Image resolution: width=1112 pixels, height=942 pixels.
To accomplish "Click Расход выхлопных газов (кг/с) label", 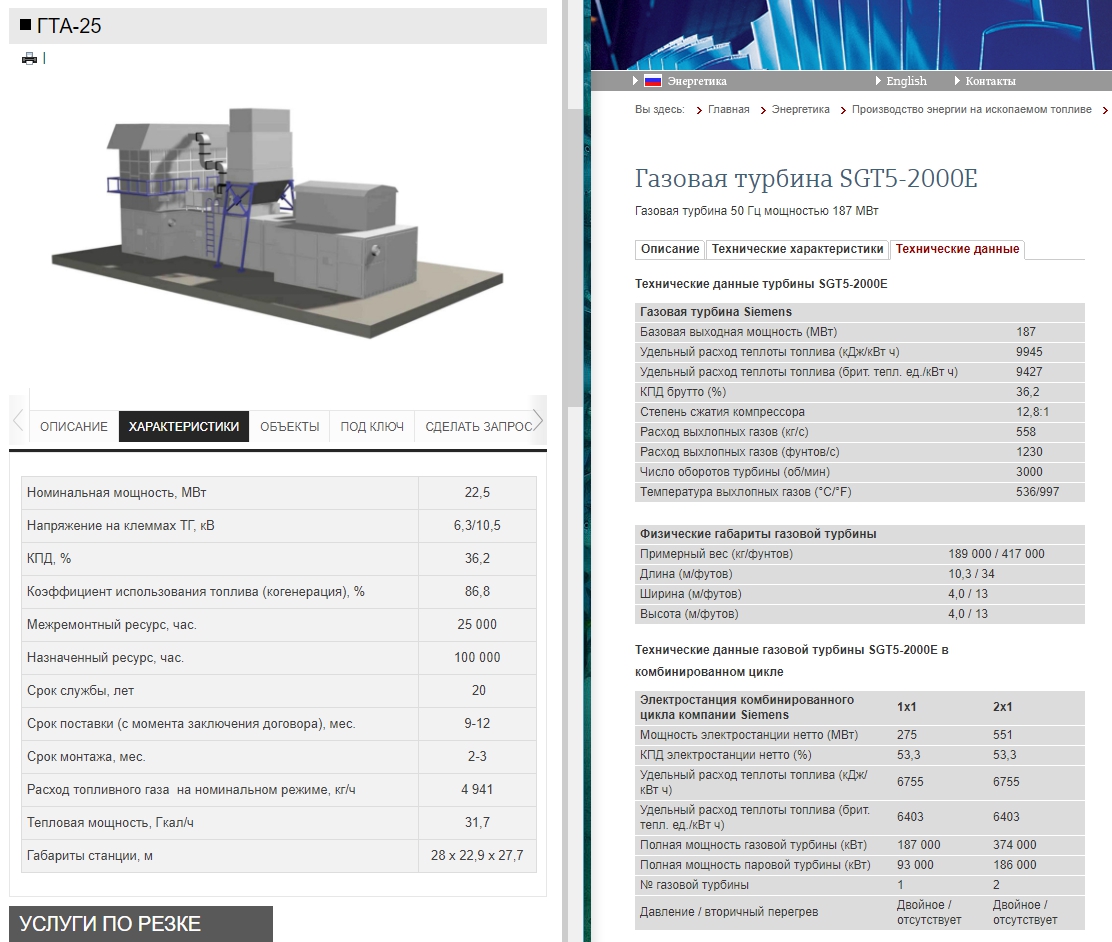I will (724, 432).
